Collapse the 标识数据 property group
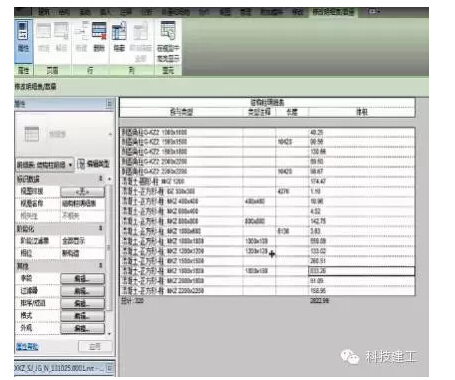The height and width of the screenshot is (380, 455). (101, 179)
